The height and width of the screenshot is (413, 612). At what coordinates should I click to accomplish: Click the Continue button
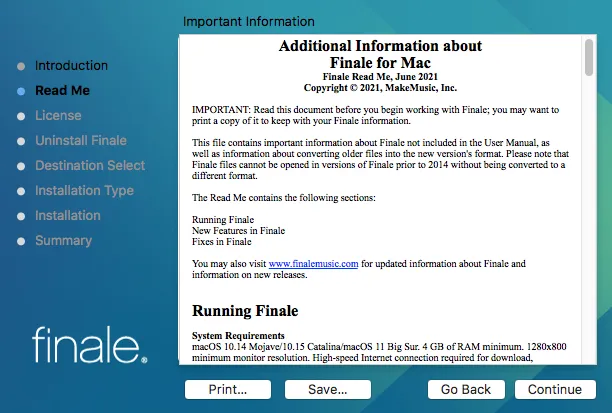[555, 389]
